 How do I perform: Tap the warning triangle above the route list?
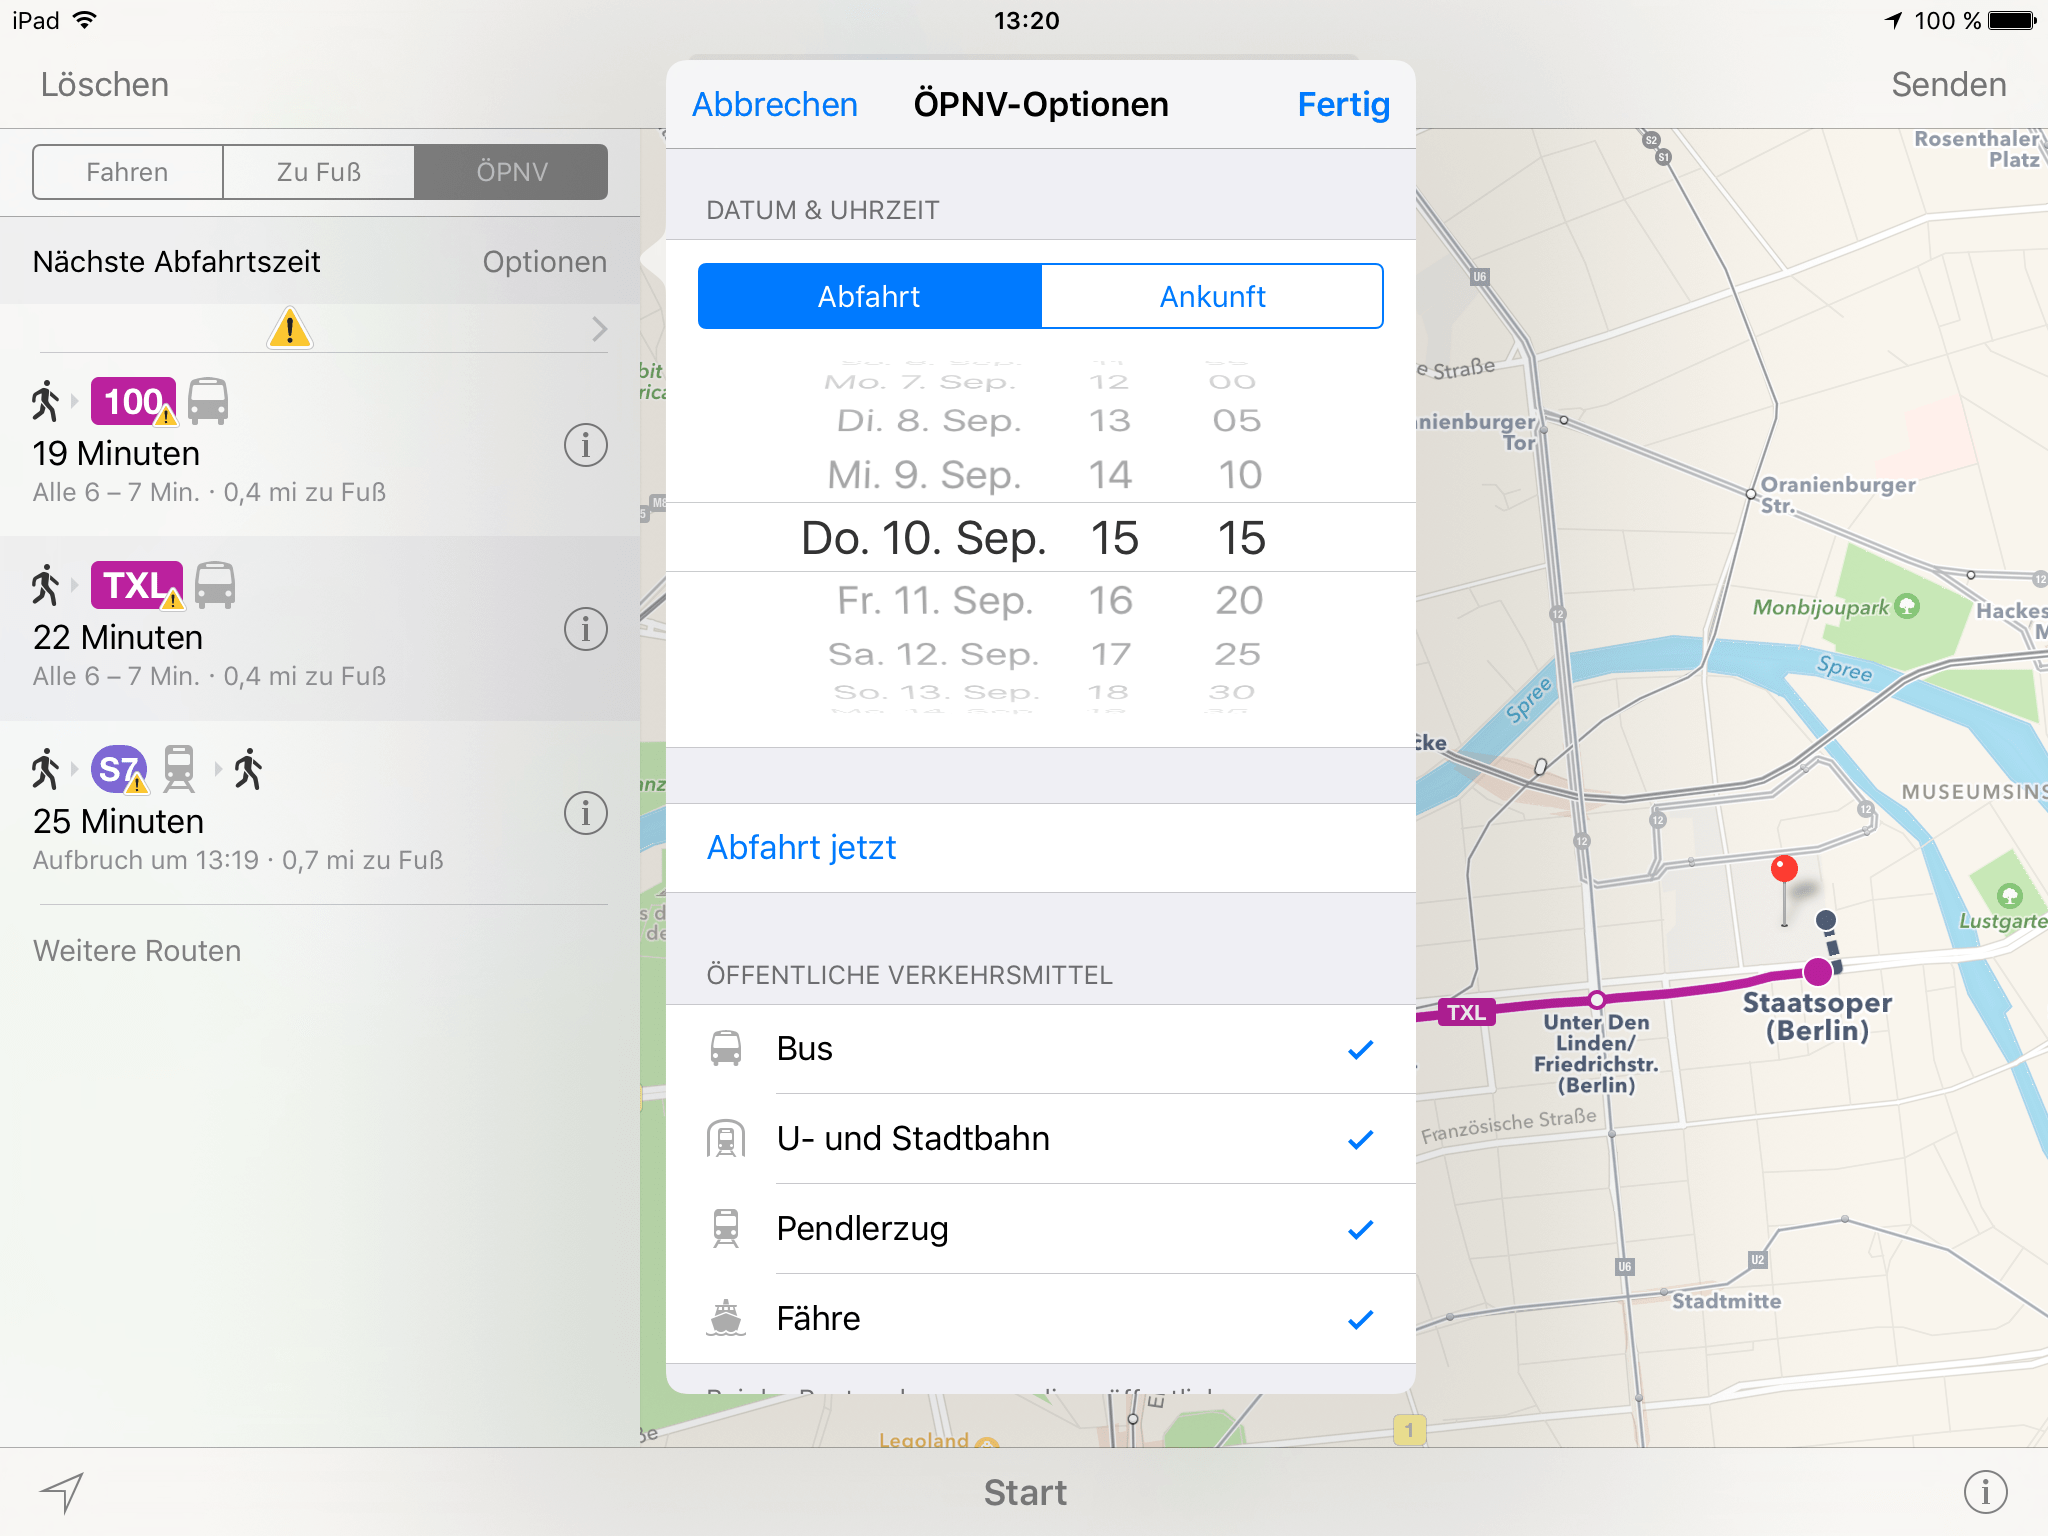(289, 329)
